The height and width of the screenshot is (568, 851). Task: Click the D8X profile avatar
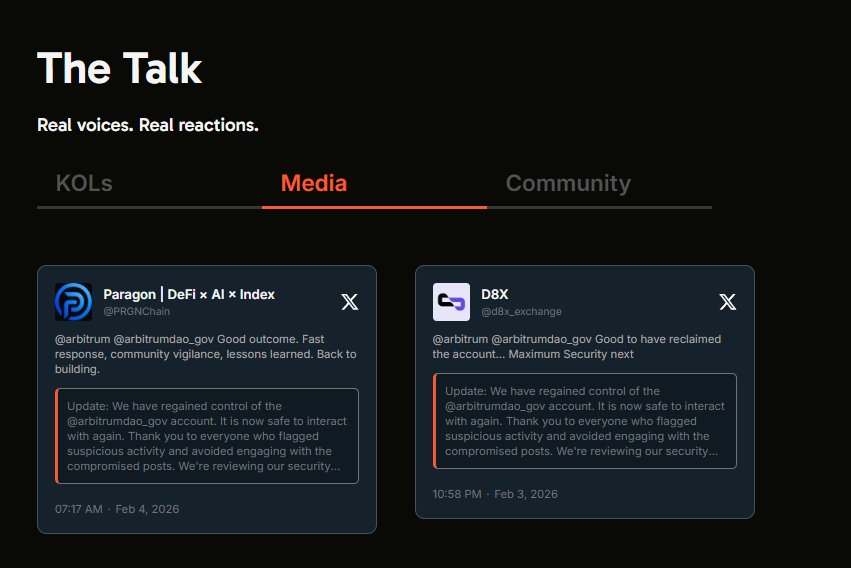(451, 302)
